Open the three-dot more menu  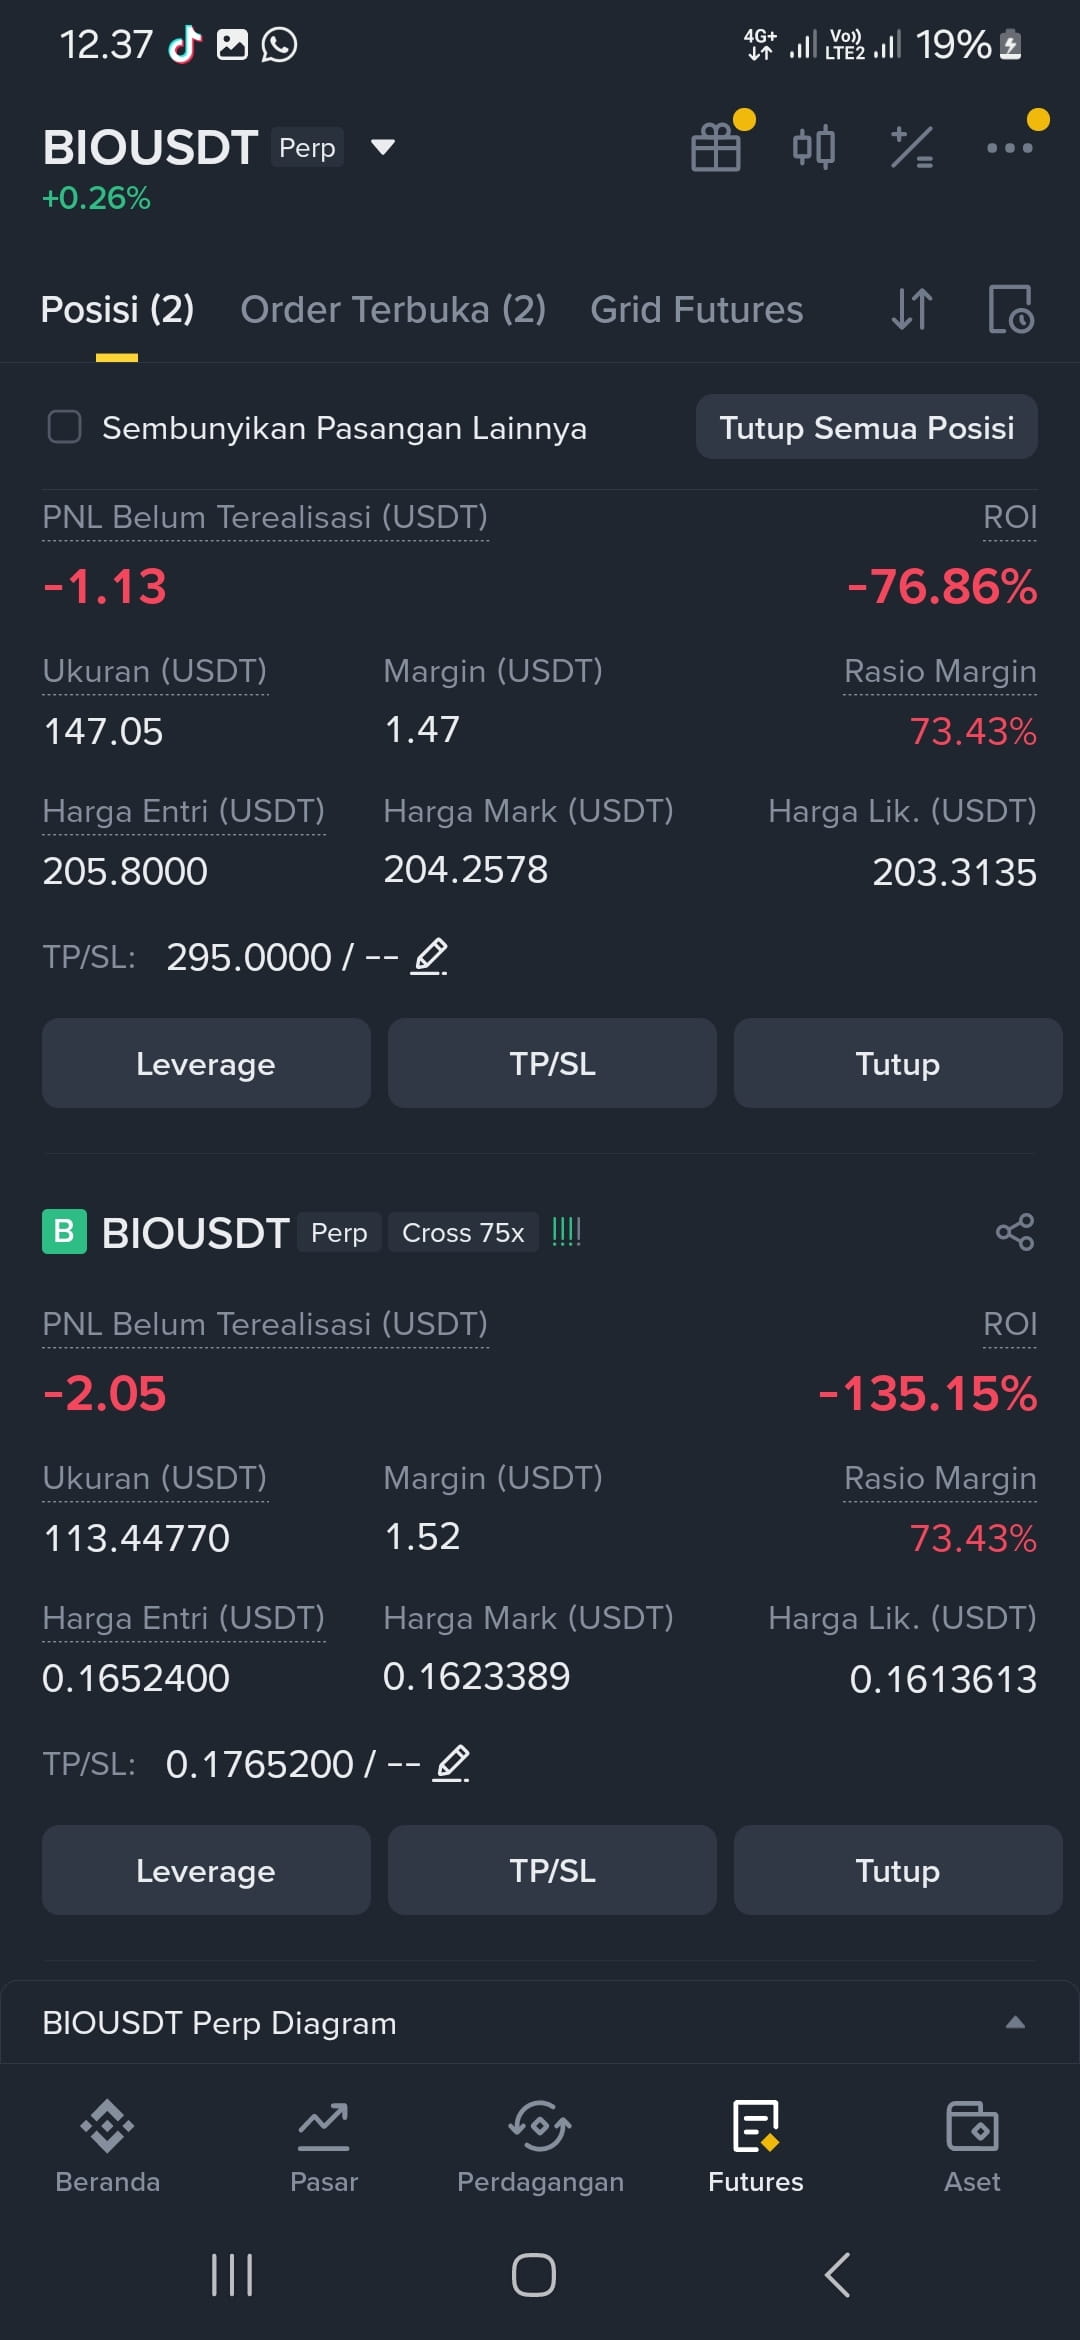[1009, 148]
